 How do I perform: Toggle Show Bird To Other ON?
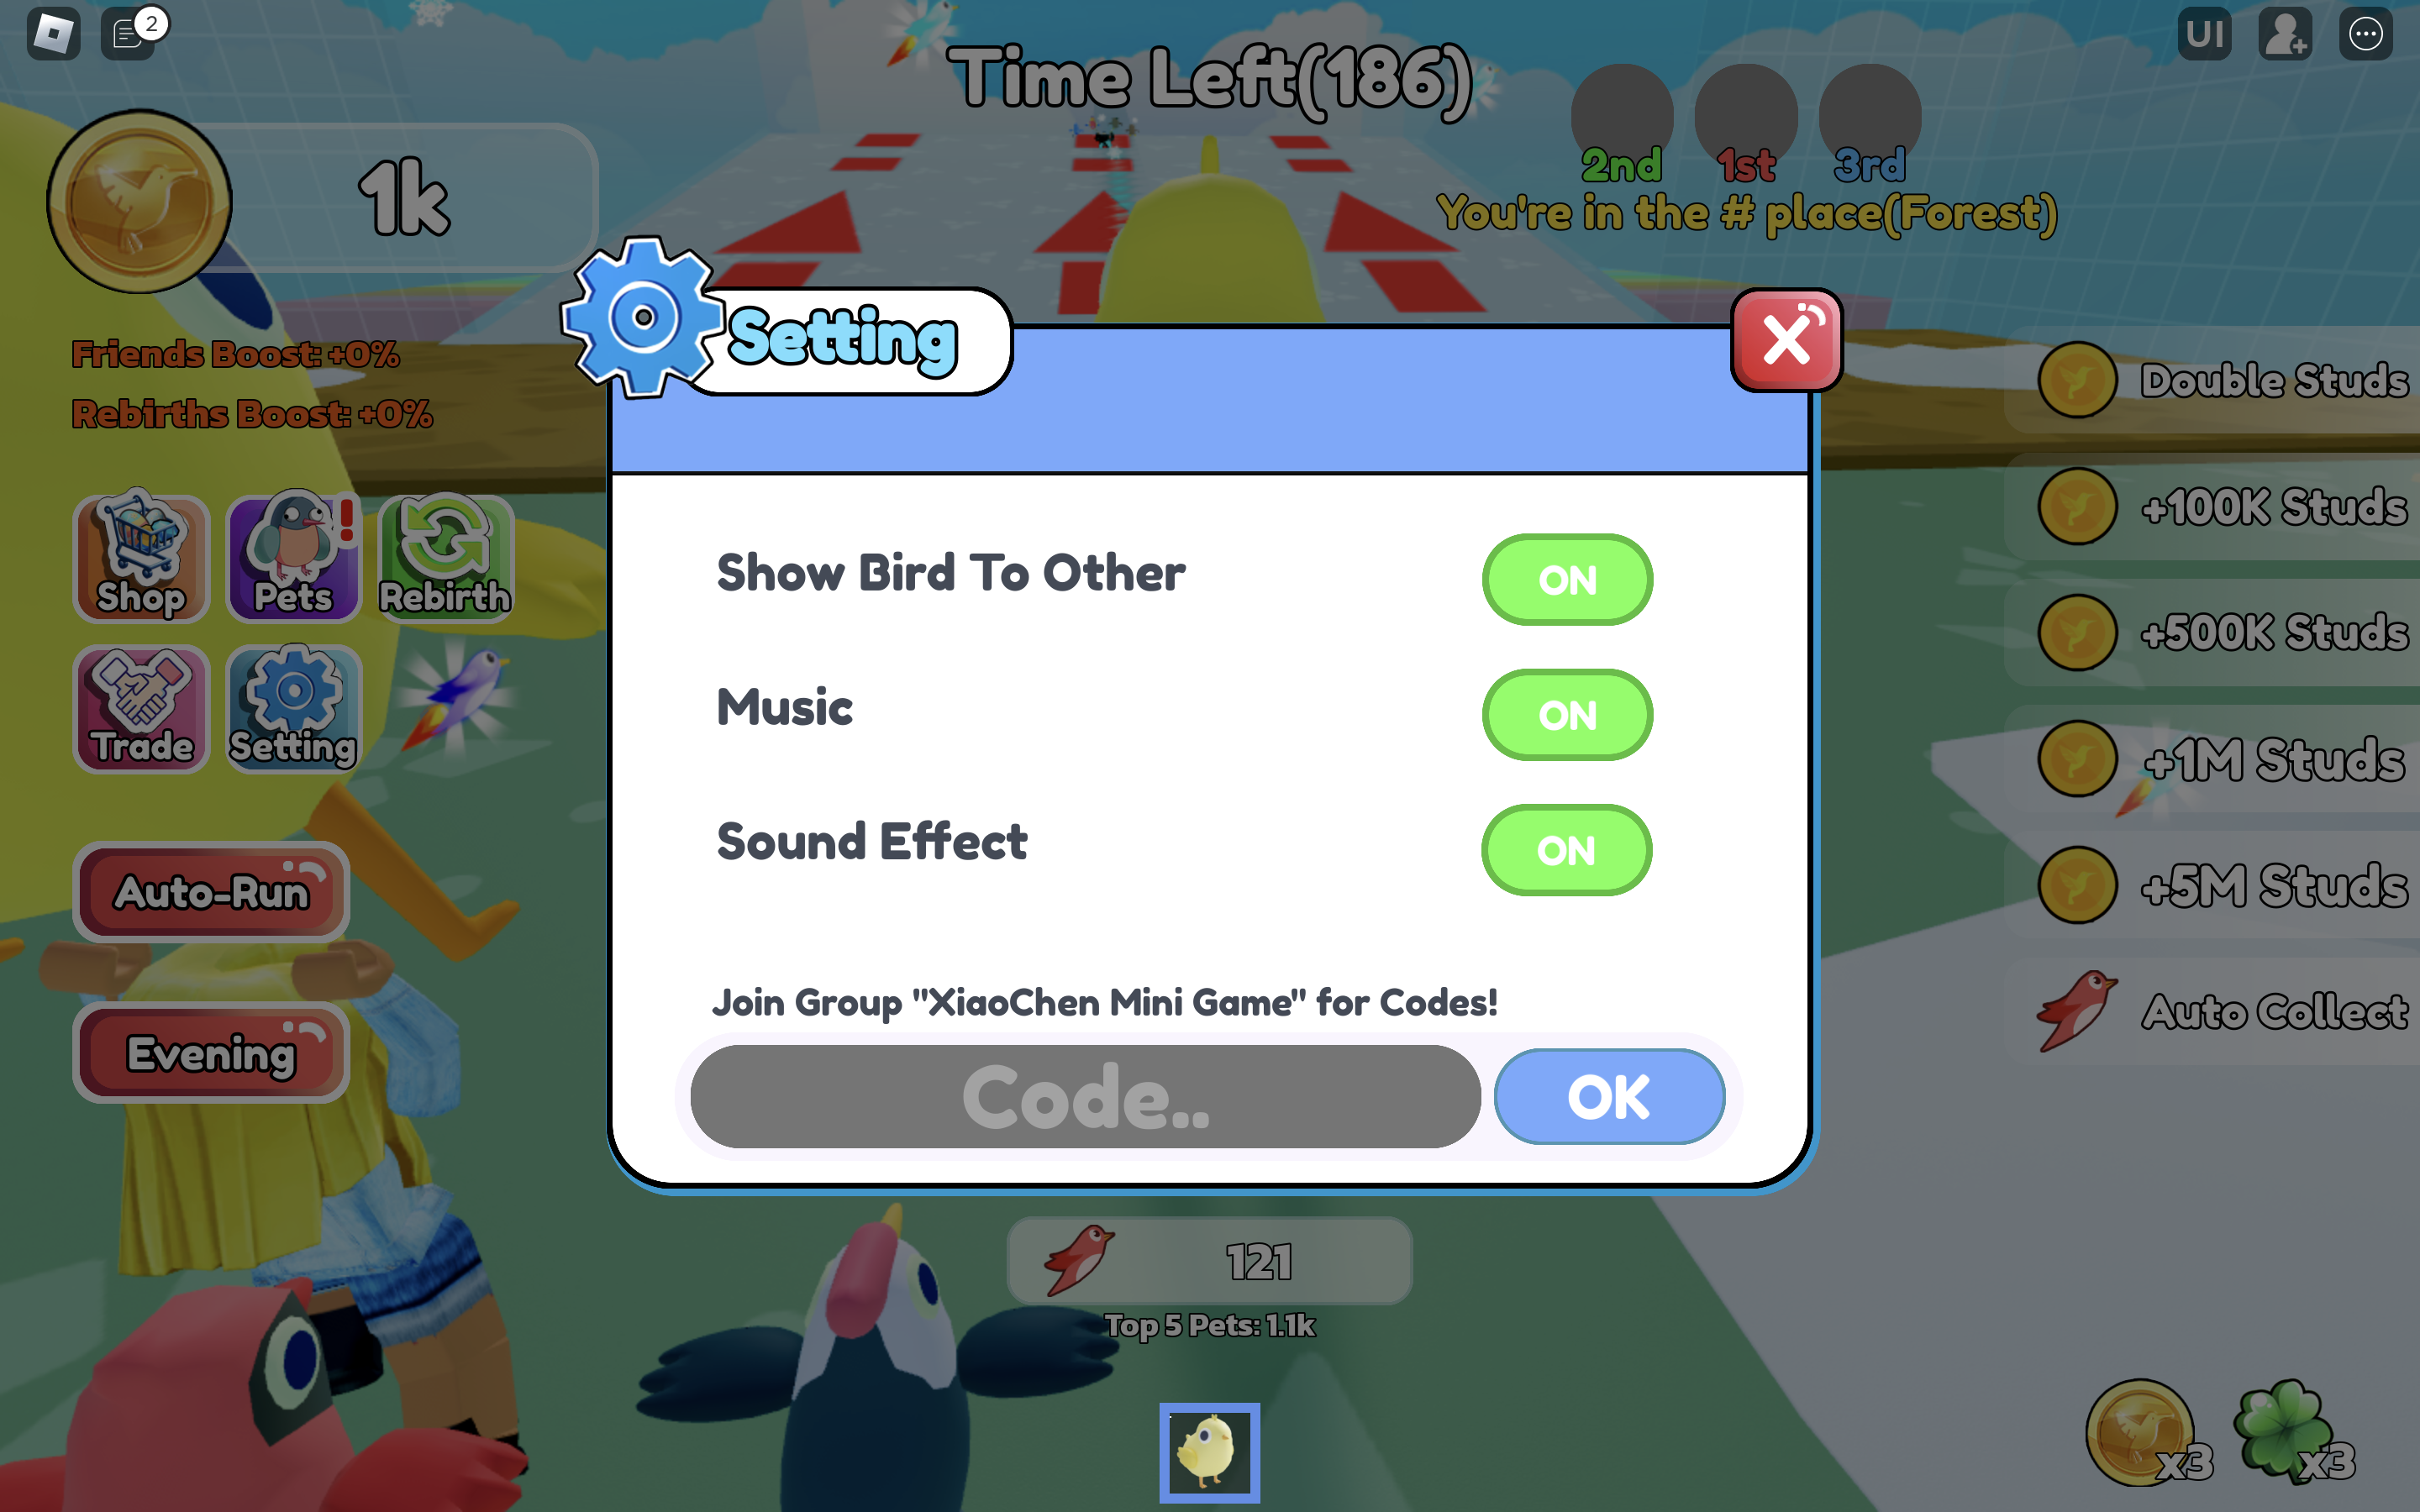[x=1563, y=578]
